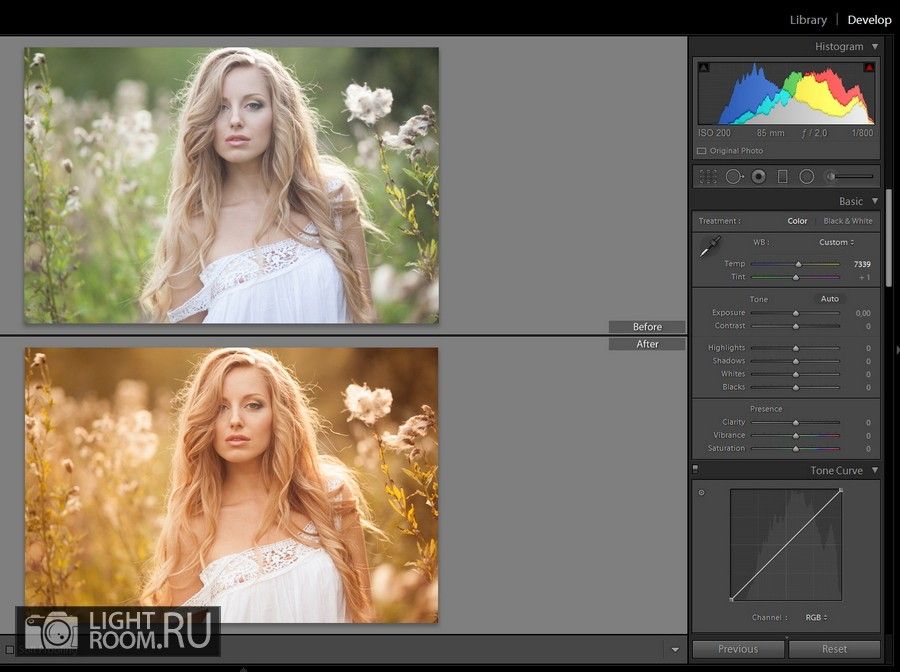Screen dimensions: 900x672
Task: Click the 'ISO 200' text
Action: tap(714, 133)
